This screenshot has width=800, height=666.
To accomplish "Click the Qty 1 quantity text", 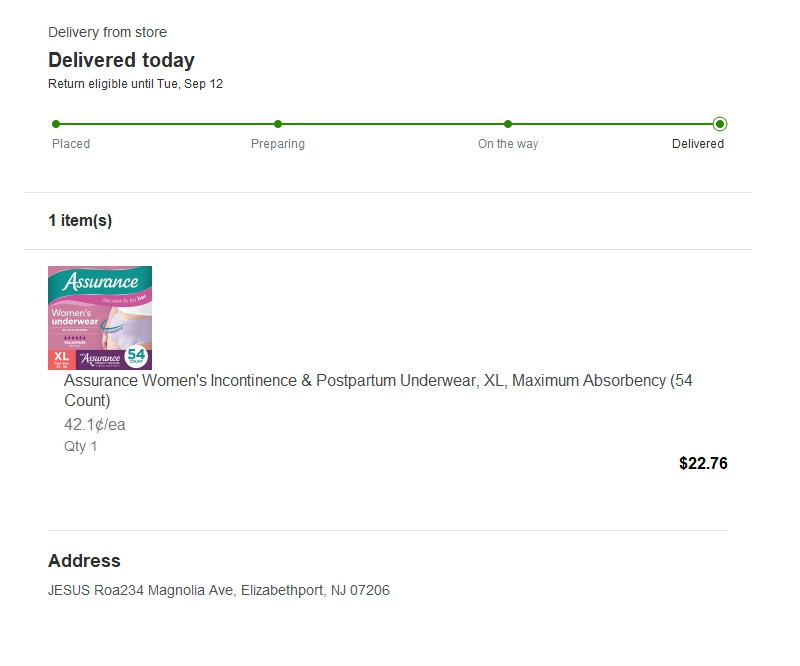I will pyautogui.click(x=81, y=447).
